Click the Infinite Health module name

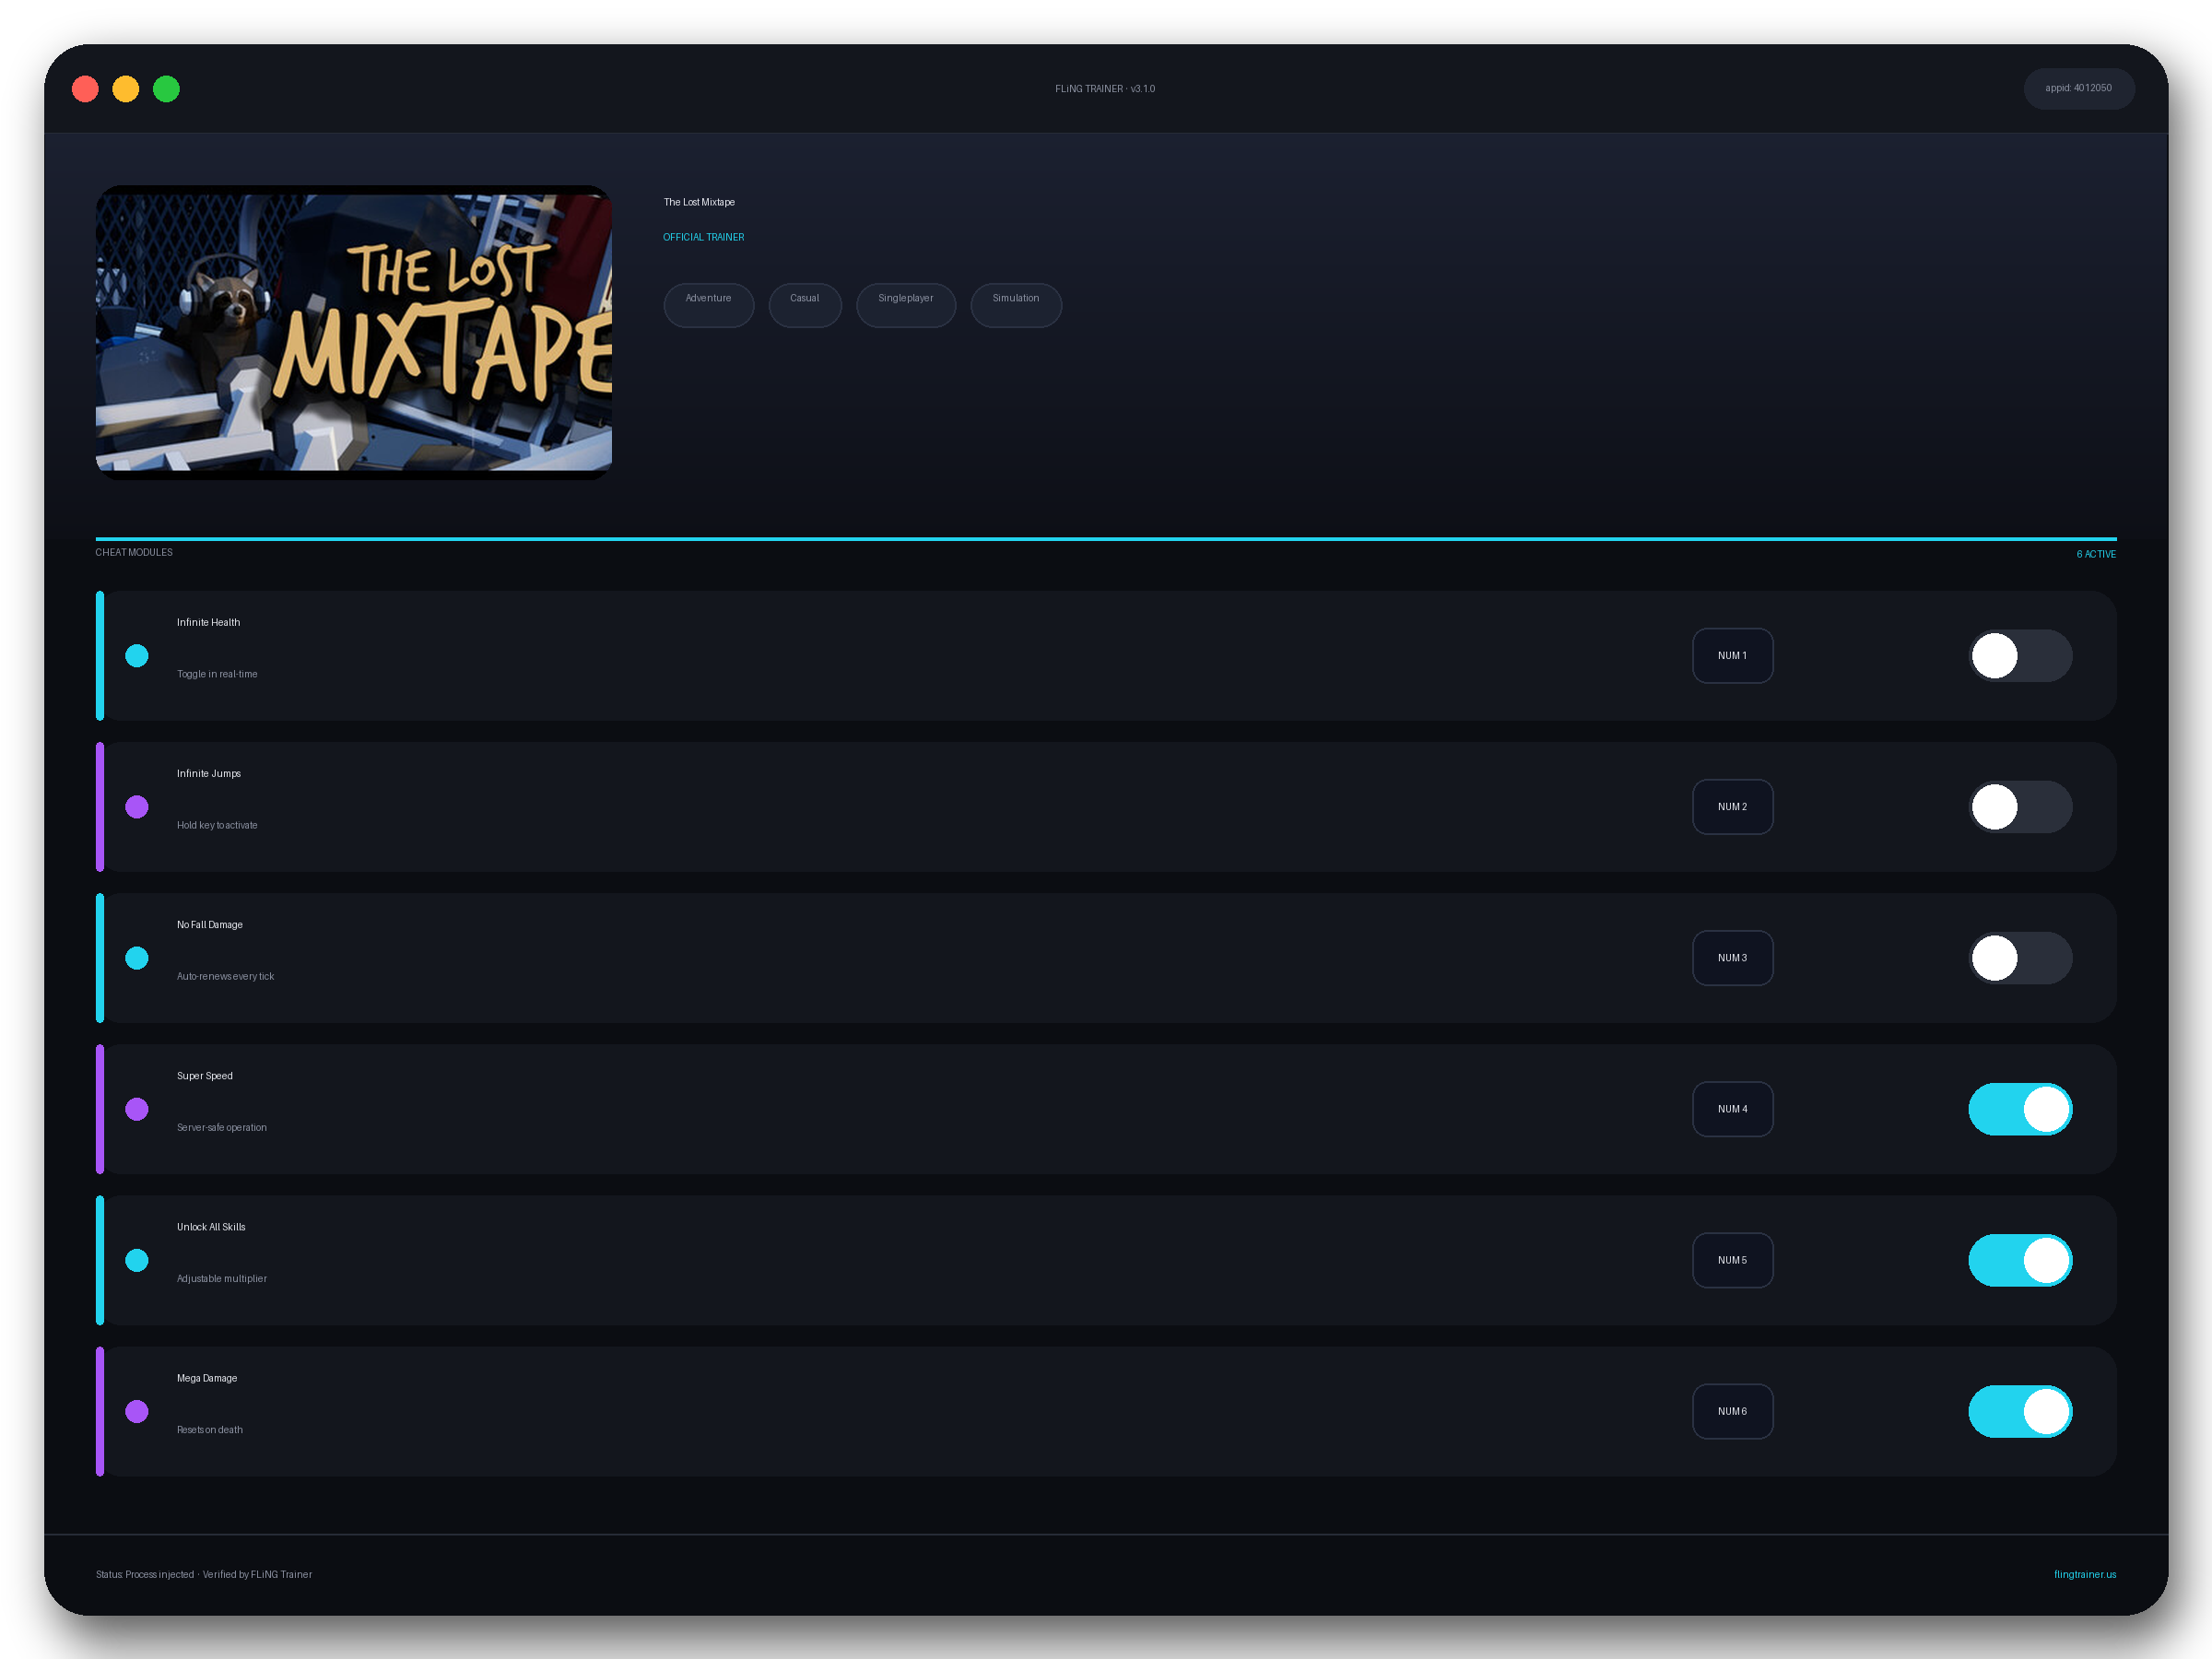point(208,622)
